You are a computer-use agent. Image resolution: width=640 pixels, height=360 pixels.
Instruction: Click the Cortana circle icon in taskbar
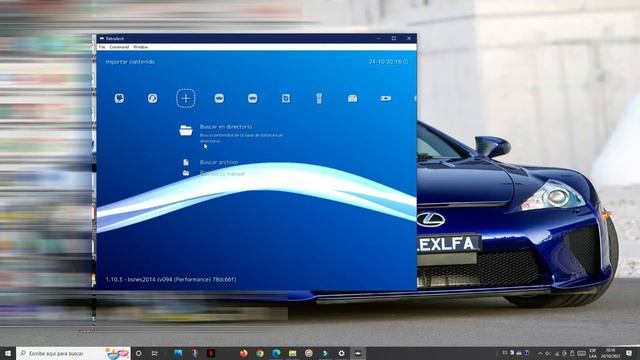click(139, 353)
